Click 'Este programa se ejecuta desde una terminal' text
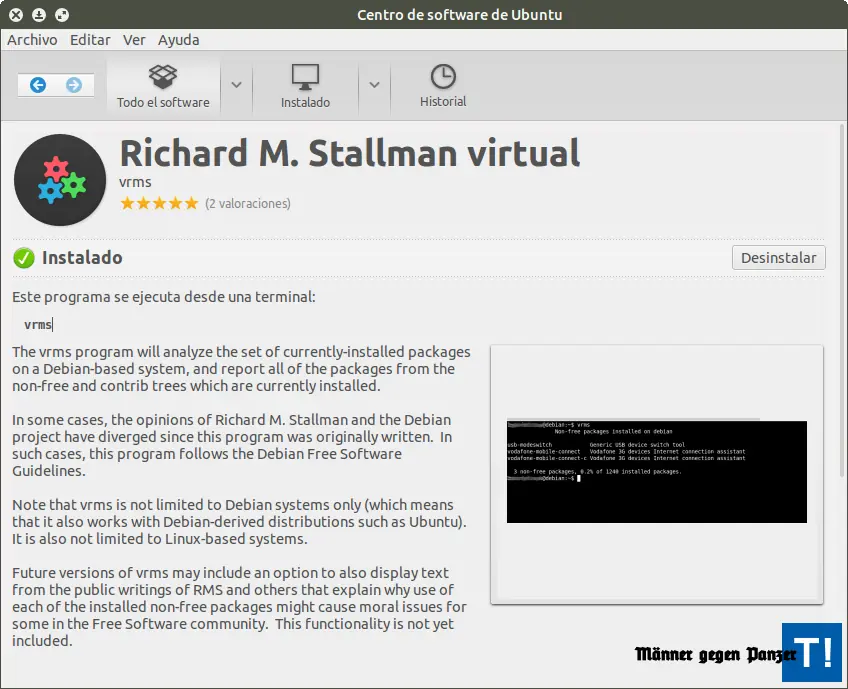The height and width of the screenshot is (689, 848). coord(163,297)
